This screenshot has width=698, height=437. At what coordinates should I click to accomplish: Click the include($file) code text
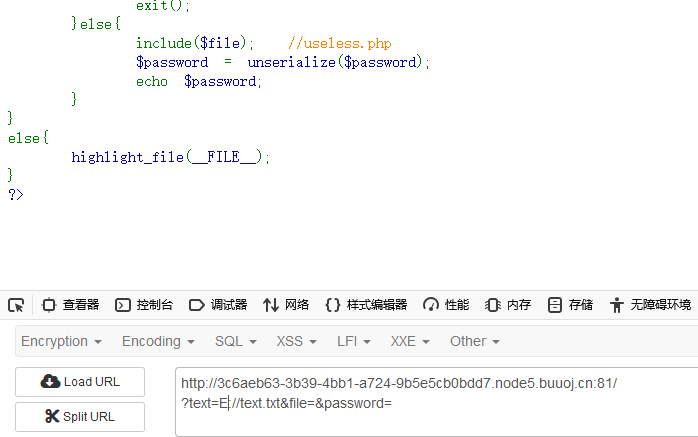191,43
